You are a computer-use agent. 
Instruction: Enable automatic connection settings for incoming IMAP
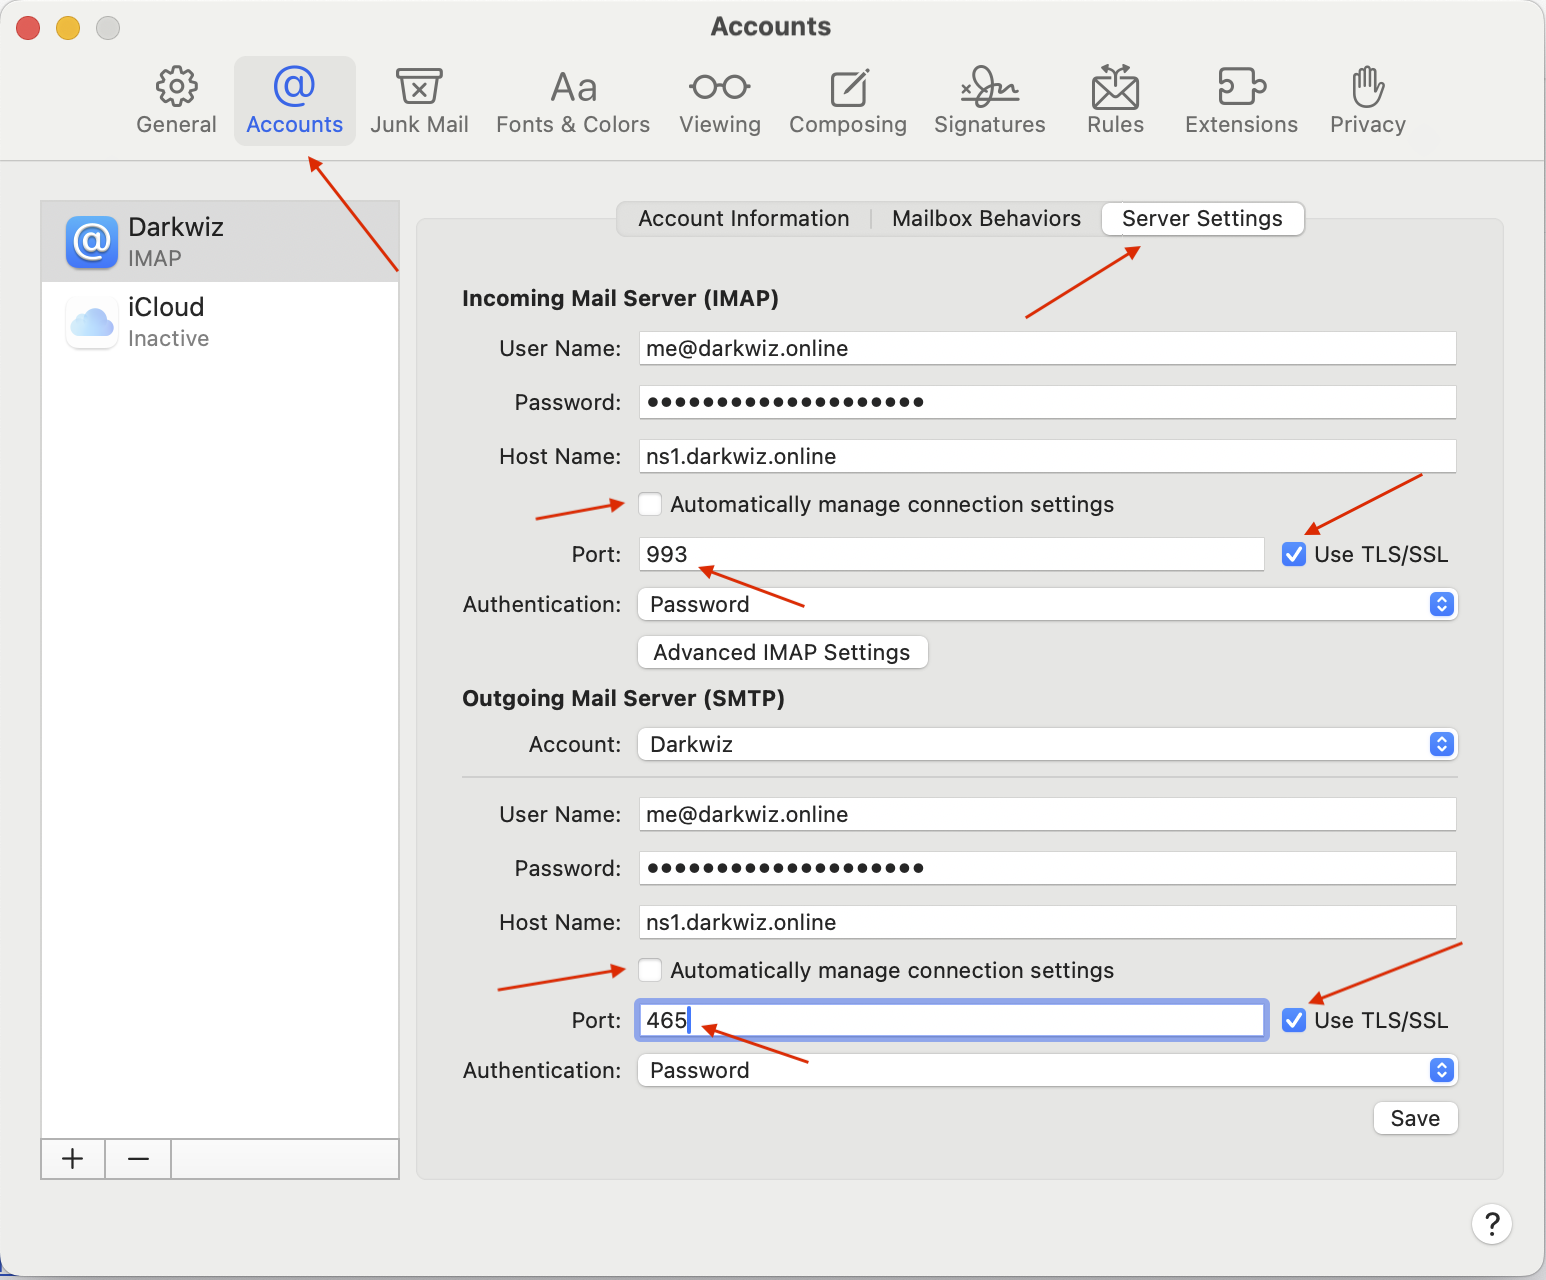pyautogui.click(x=650, y=504)
